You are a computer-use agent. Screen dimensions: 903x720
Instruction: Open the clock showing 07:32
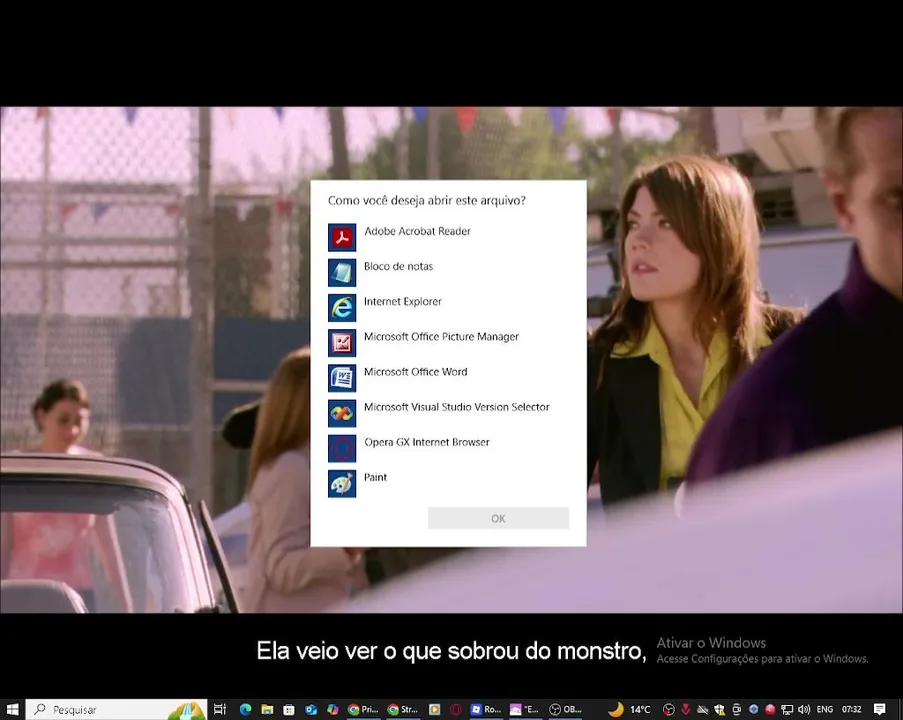(x=852, y=709)
